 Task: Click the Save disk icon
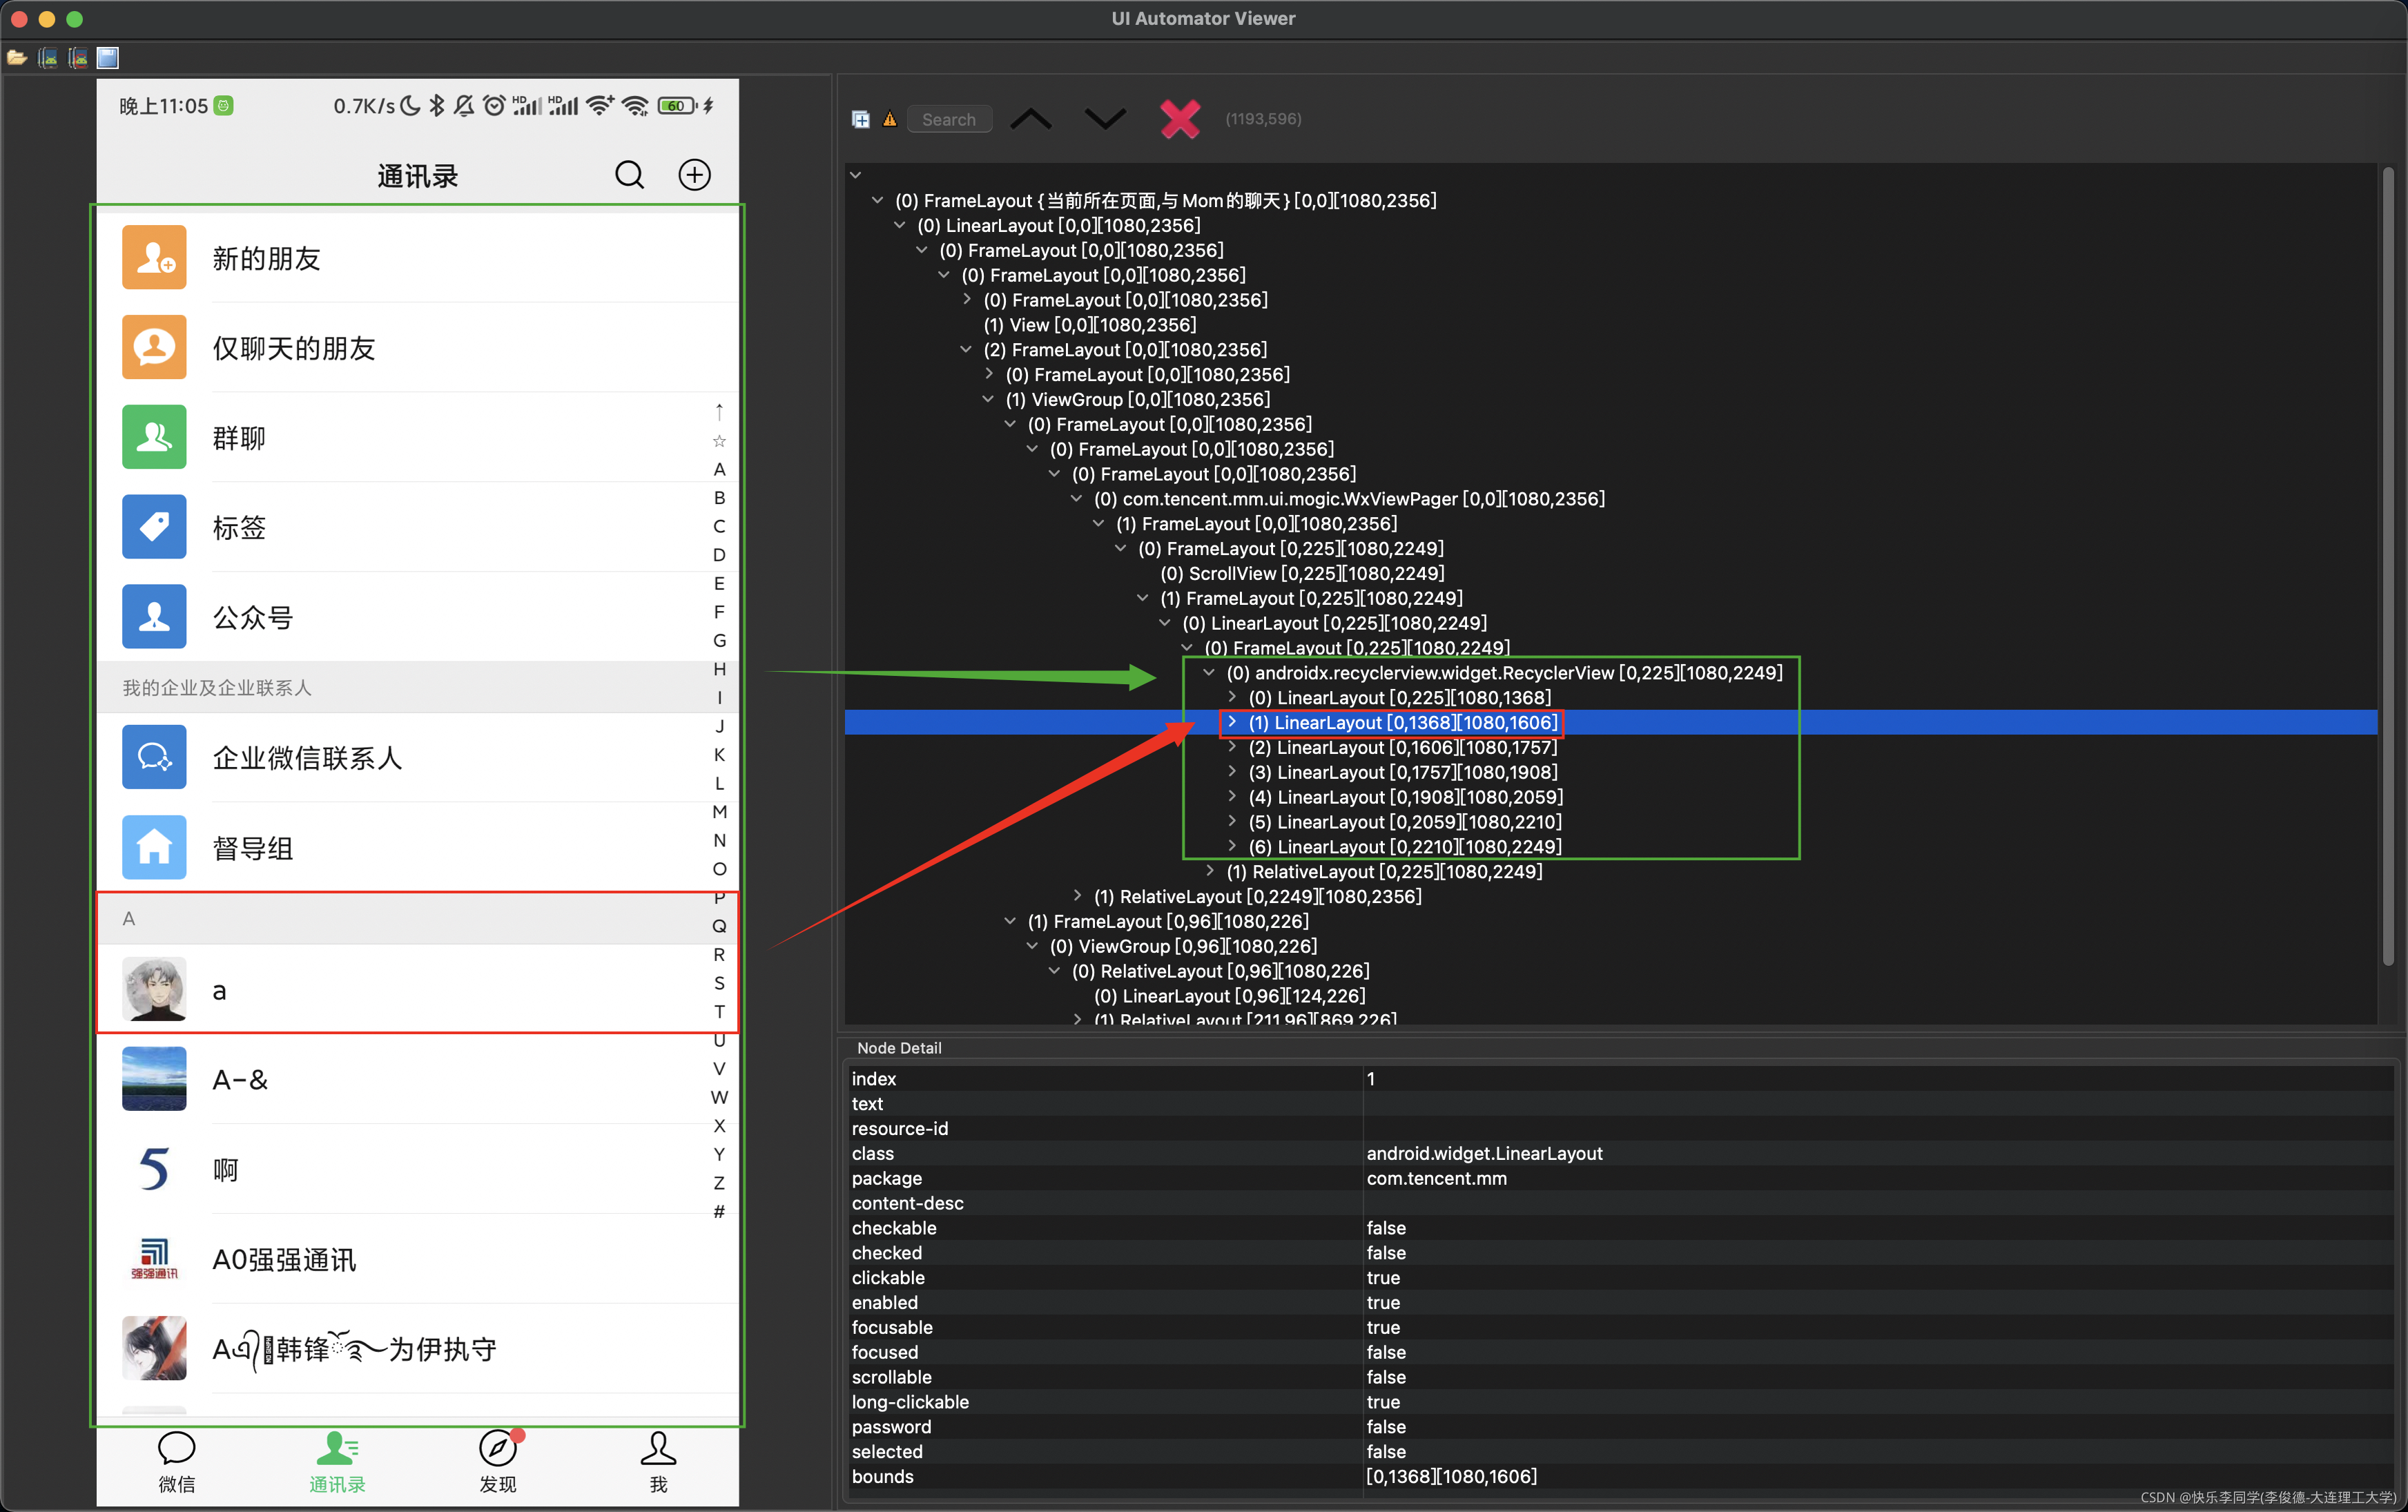[x=108, y=58]
